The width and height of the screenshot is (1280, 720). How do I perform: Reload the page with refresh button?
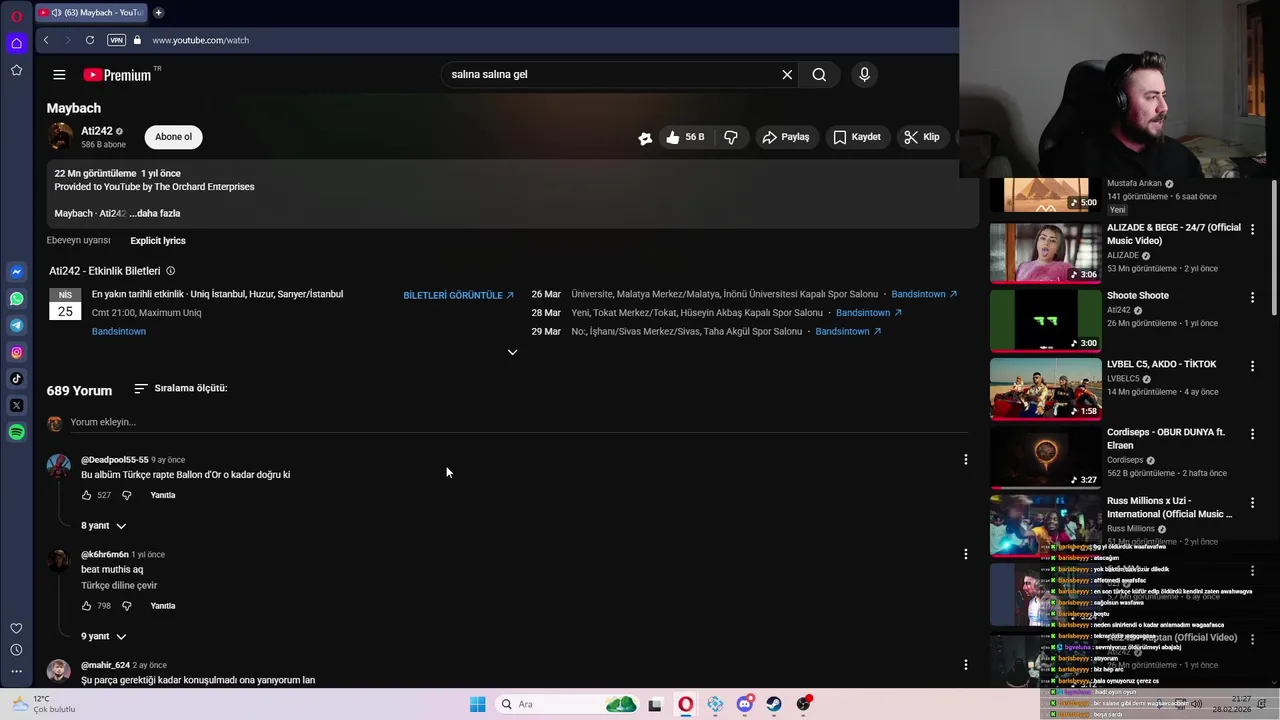point(90,41)
